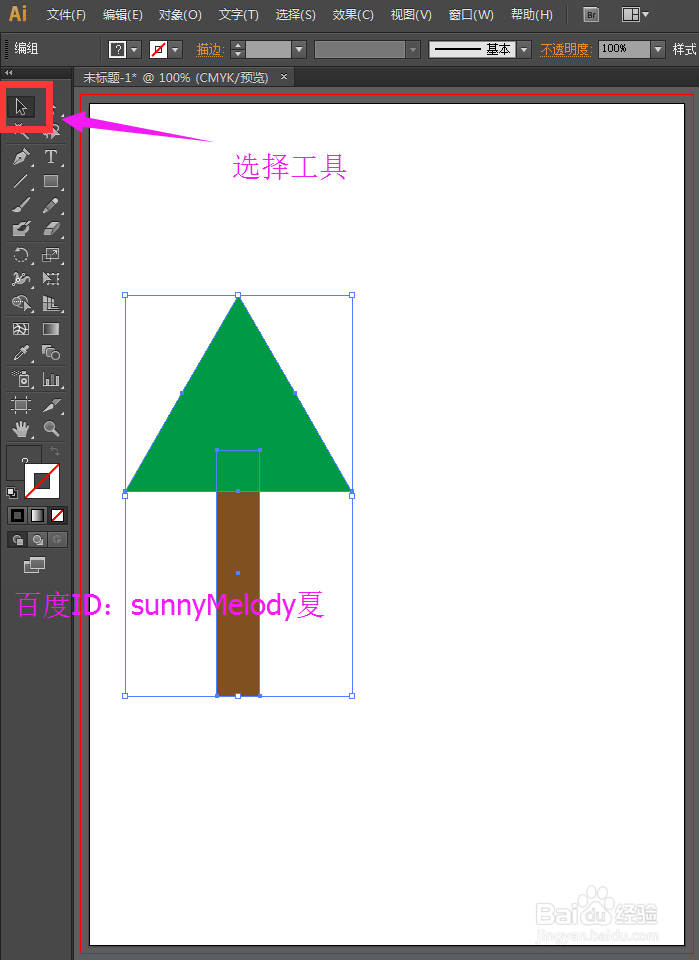Open brush definition 基本 dropdown
The image size is (699, 960).
(524, 50)
